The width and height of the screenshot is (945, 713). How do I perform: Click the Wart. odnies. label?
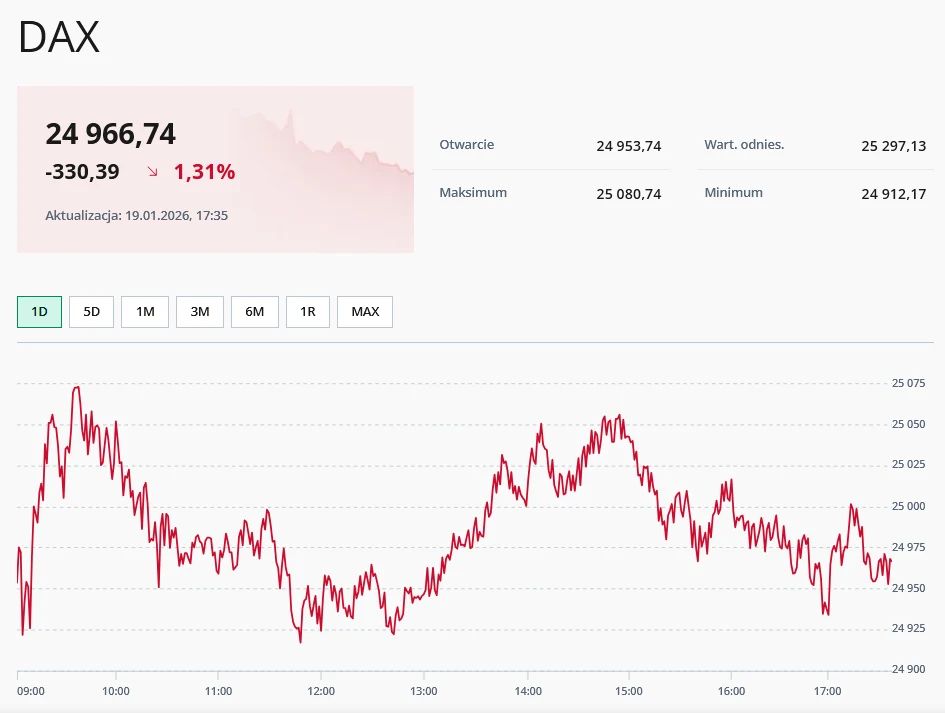point(744,144)
